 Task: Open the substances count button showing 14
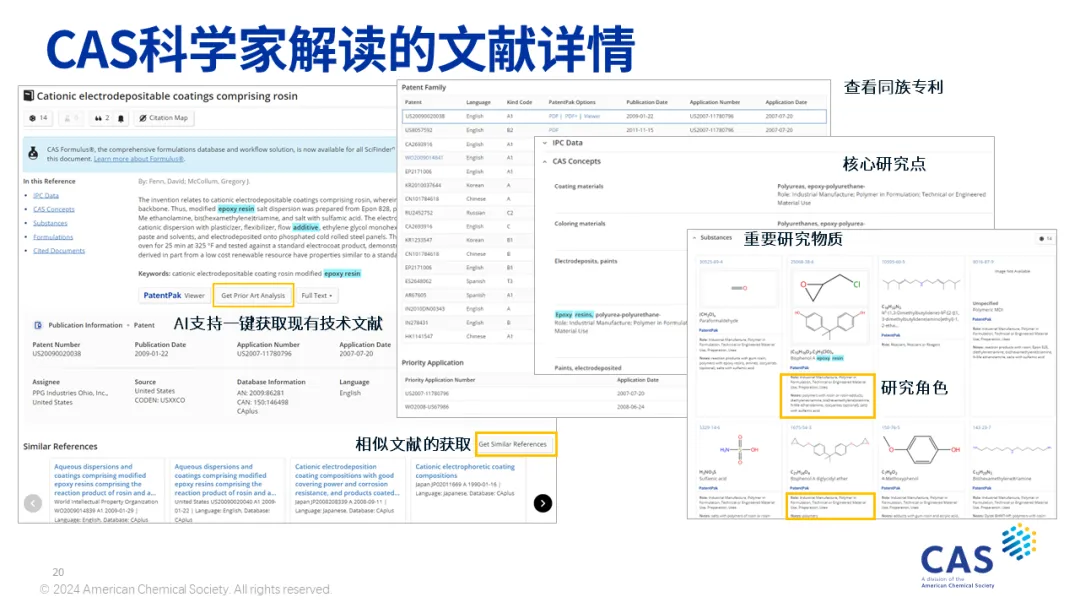(x=39, y=118)
